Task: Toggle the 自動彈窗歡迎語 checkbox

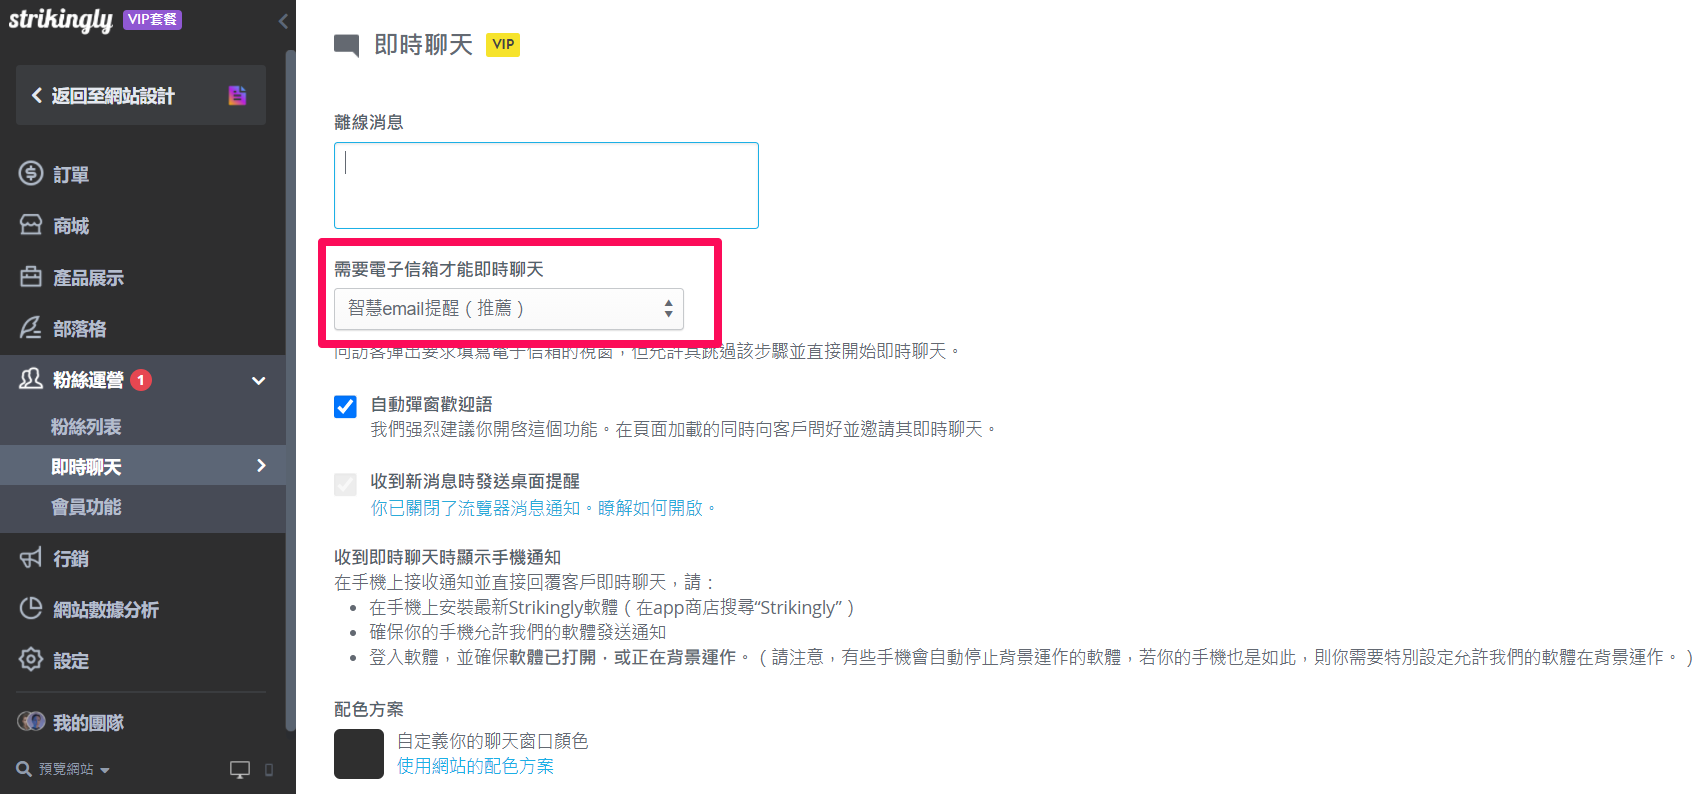Action: [x=345, y=406]
